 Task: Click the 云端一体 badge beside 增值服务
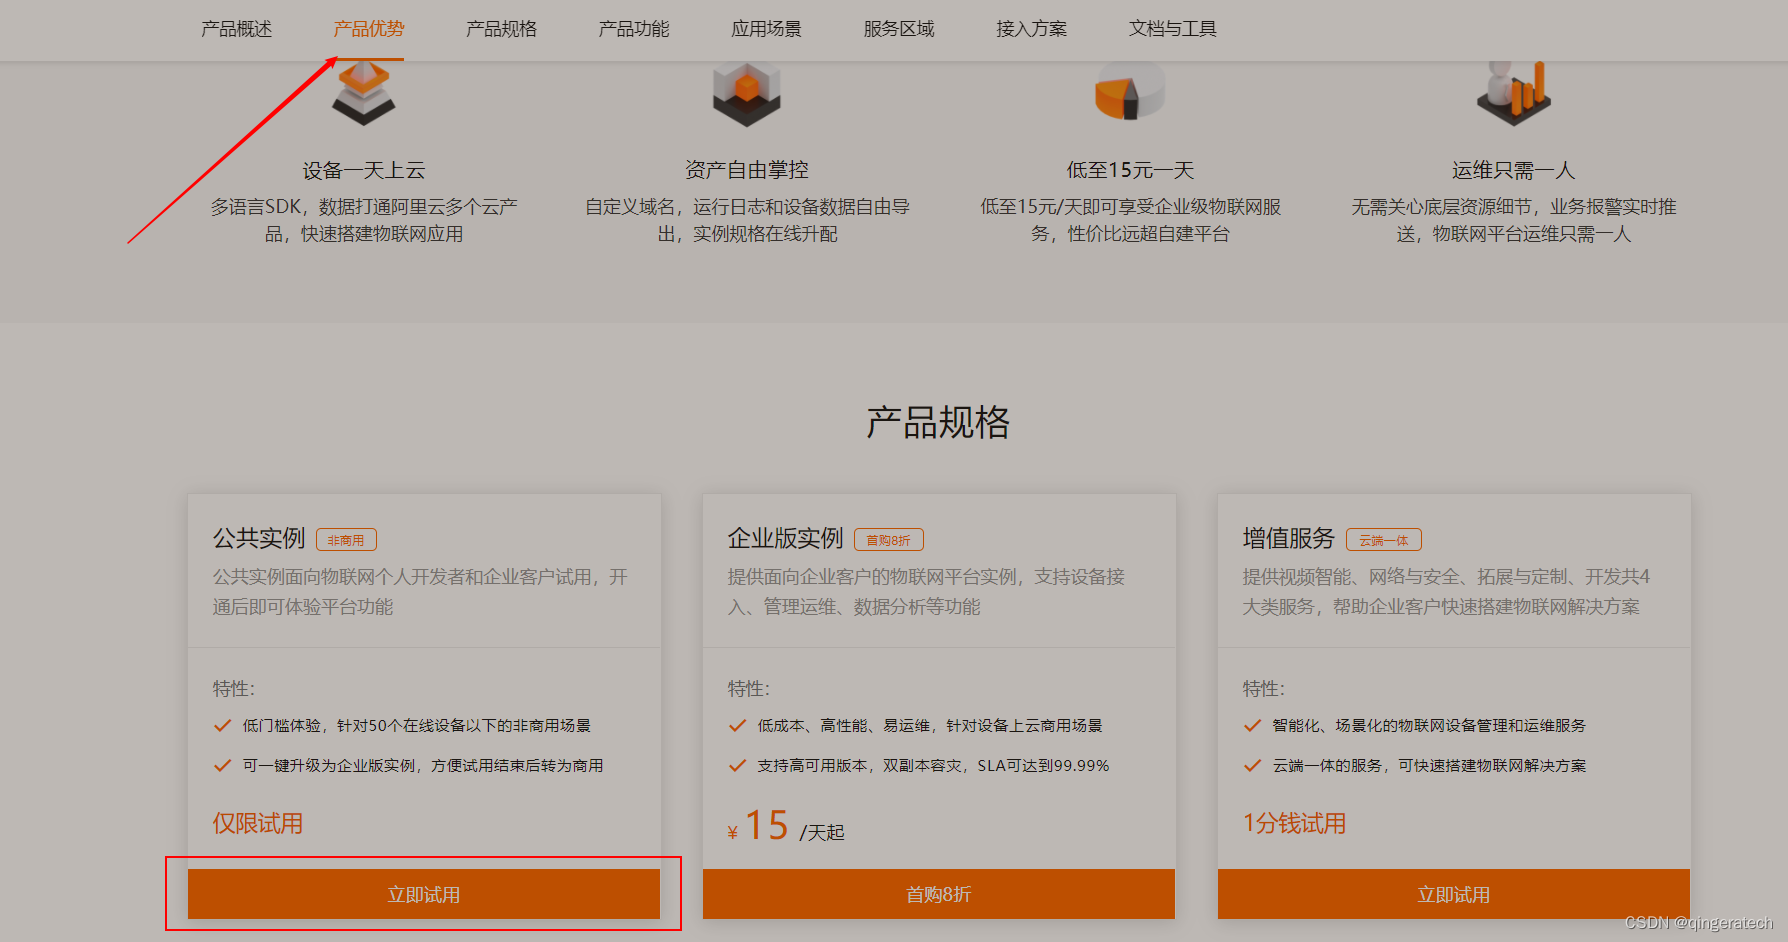(x=1383, y=540)
